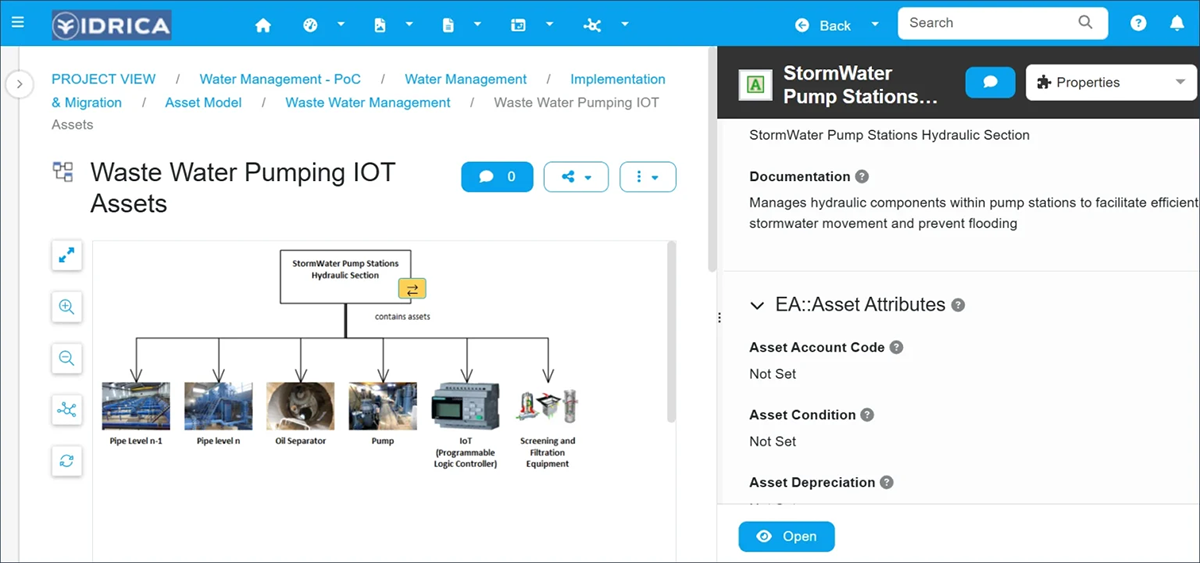The width and height of the screenshot is (1200, 563).
Task: Click the zoom out diagram icon
Action: tap(67, 358)
